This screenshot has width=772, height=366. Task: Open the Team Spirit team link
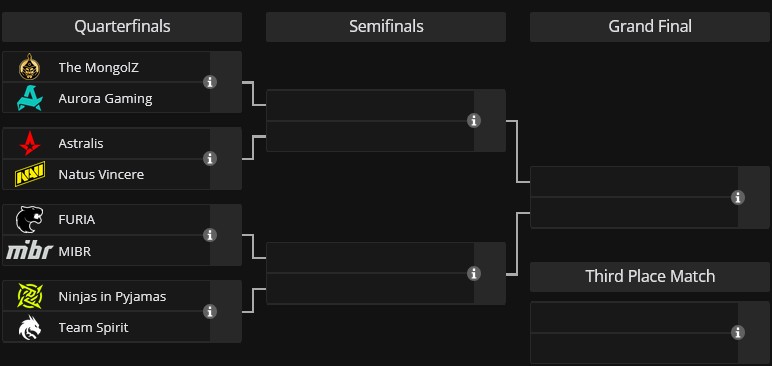(x=94, y=328)
